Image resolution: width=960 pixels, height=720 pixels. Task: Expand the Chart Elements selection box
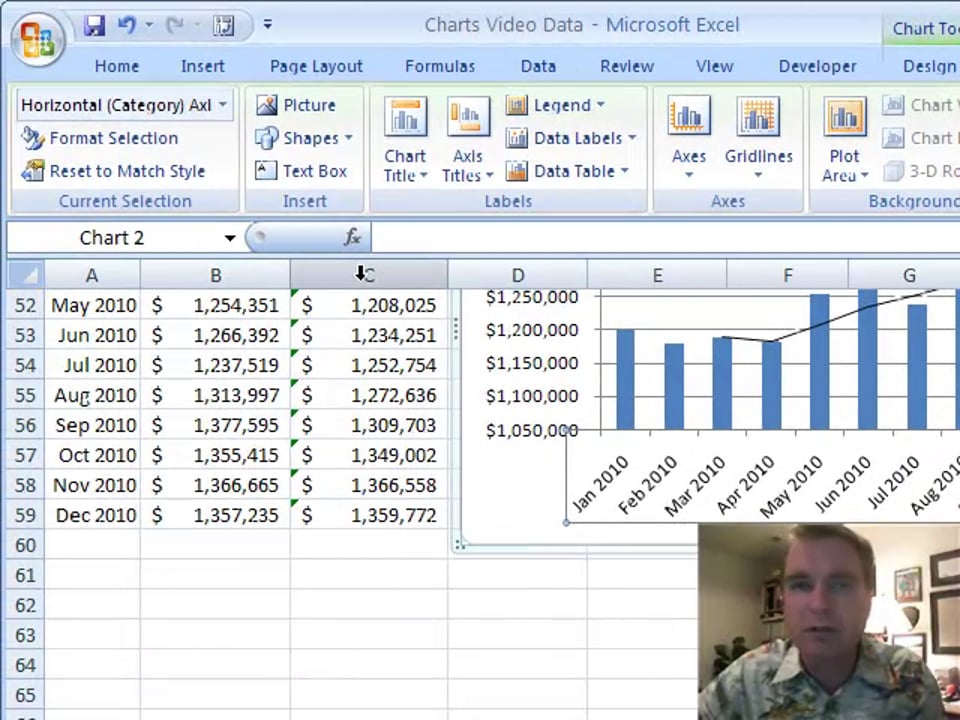click(x=222, y=105)
